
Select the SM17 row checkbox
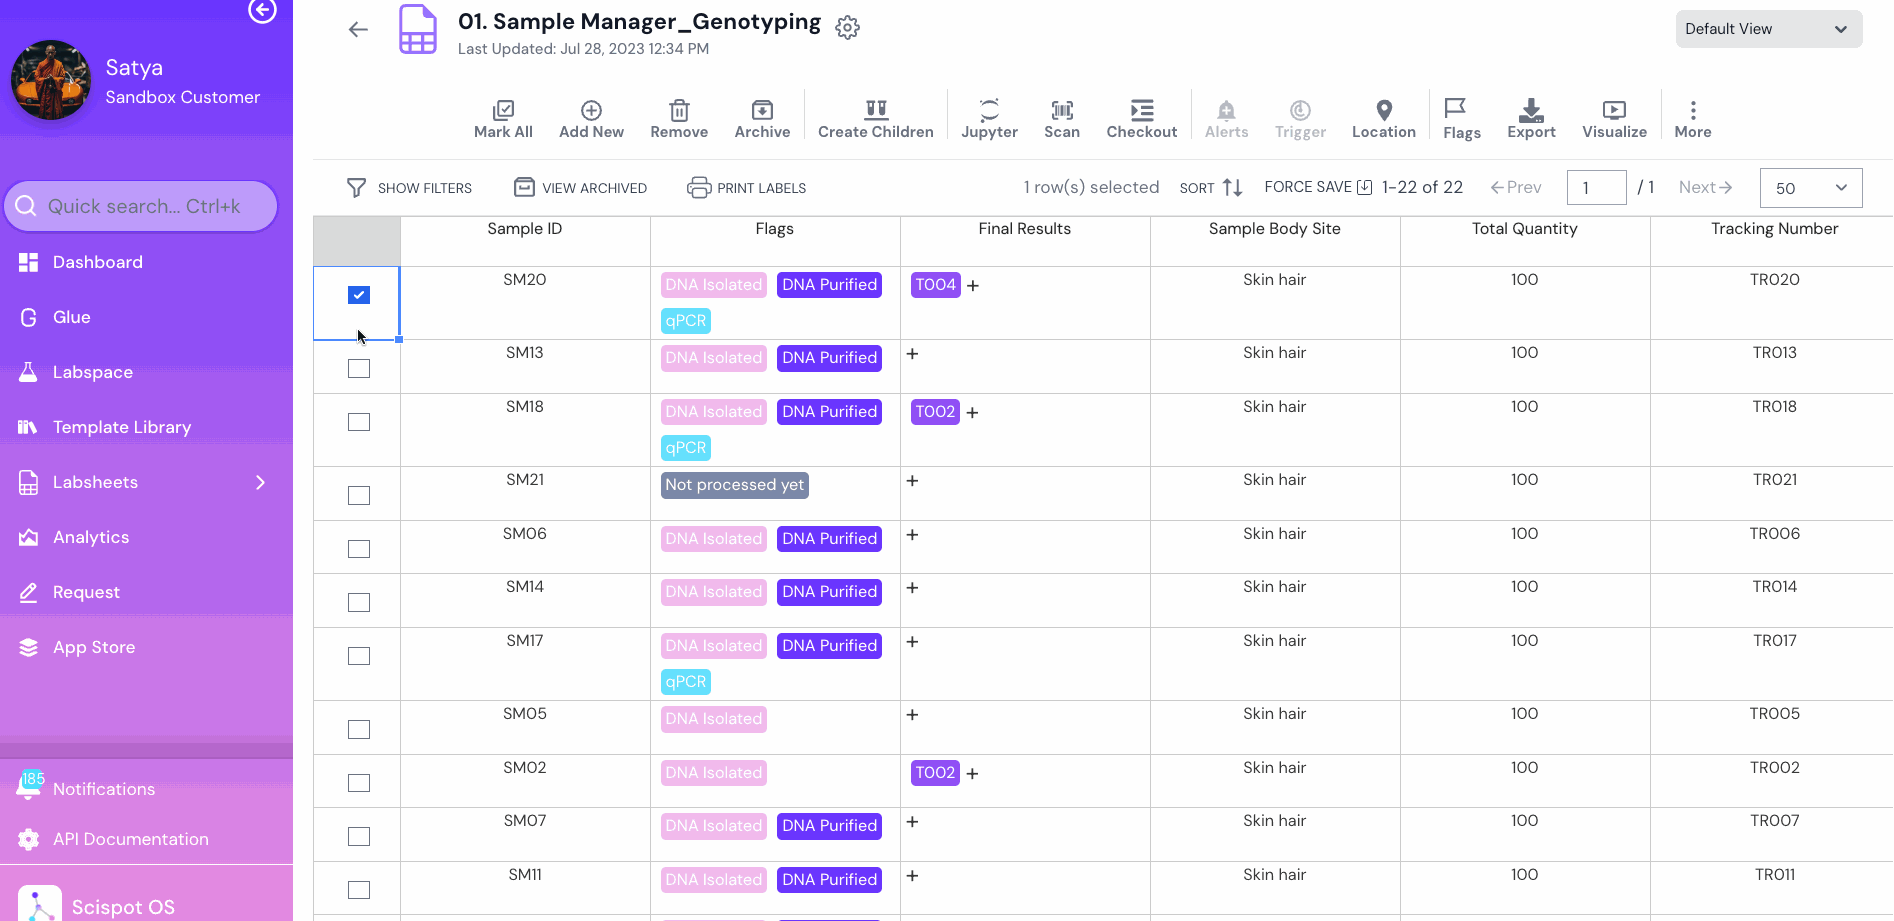click(x=359, y=656)
